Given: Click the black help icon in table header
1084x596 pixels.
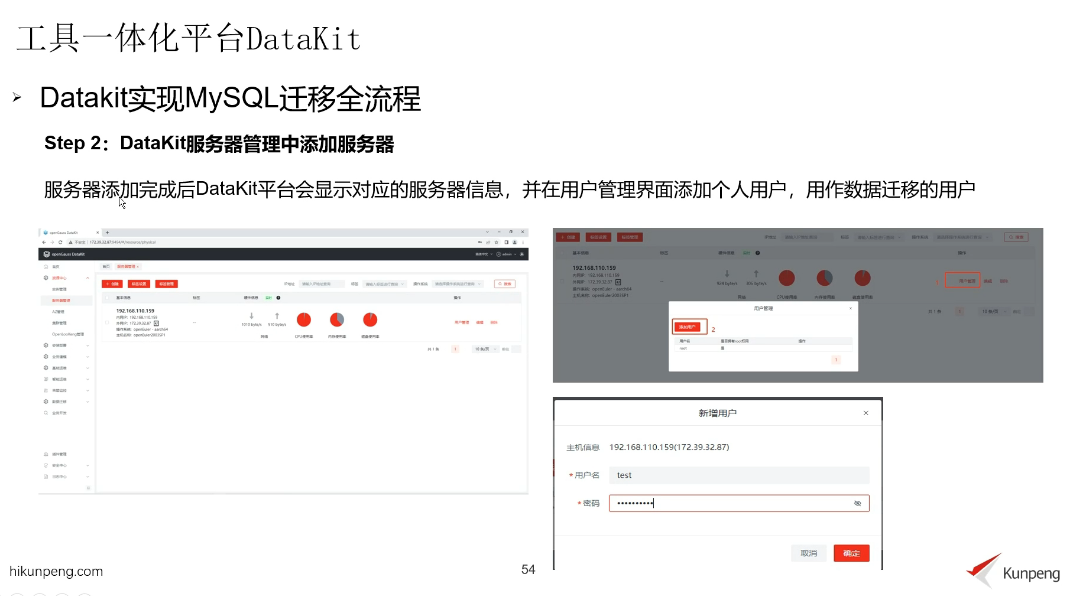Looking at the screenshot, I should tap(279, 298).
